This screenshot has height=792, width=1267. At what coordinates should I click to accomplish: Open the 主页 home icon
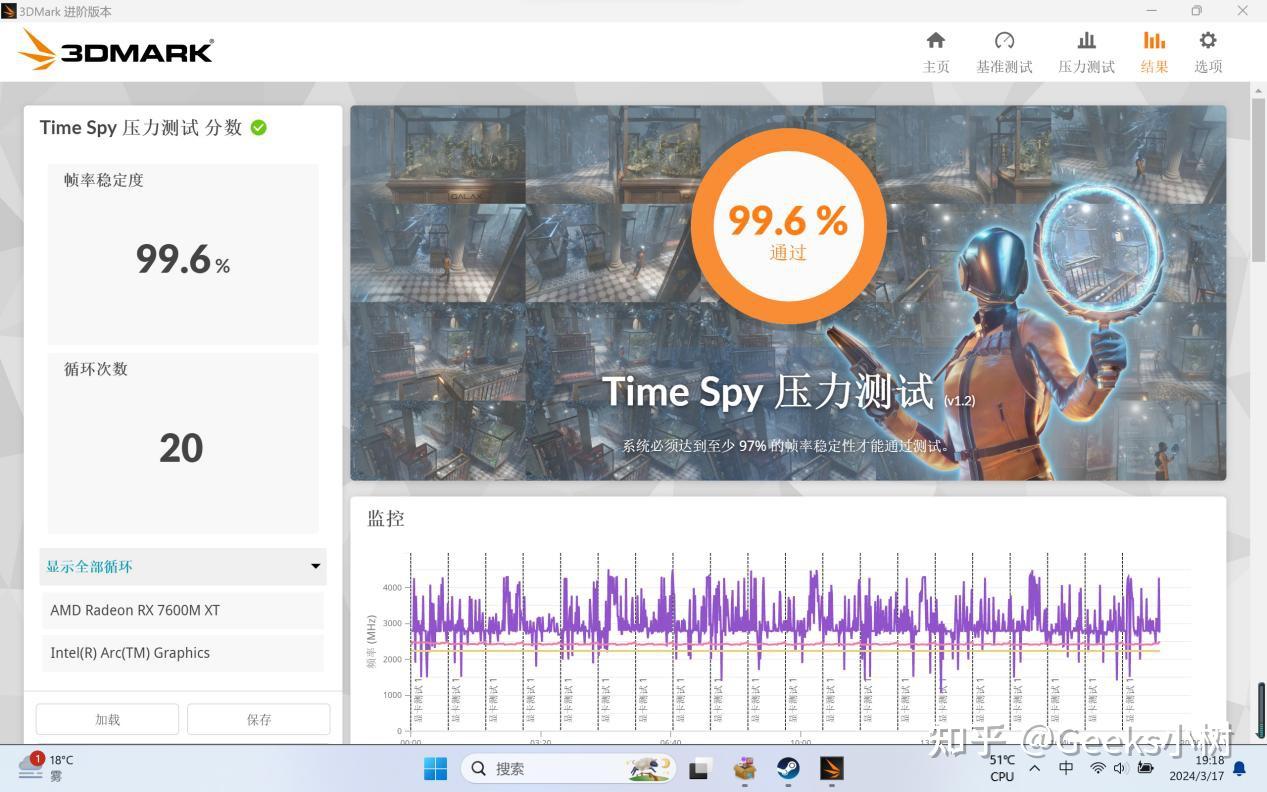[936, 41]
